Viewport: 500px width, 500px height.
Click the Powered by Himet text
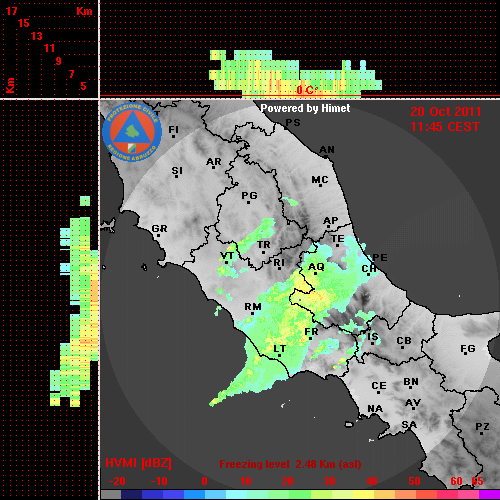305,108
